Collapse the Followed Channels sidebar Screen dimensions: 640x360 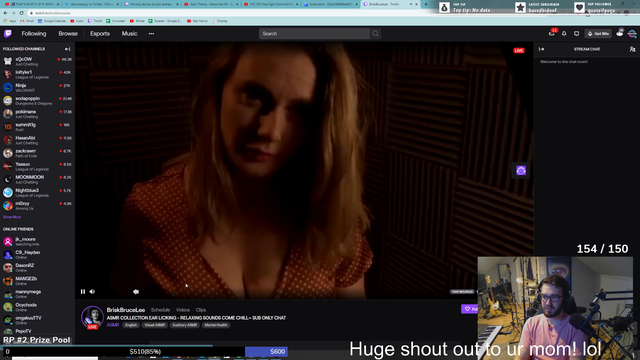[67, 49]
